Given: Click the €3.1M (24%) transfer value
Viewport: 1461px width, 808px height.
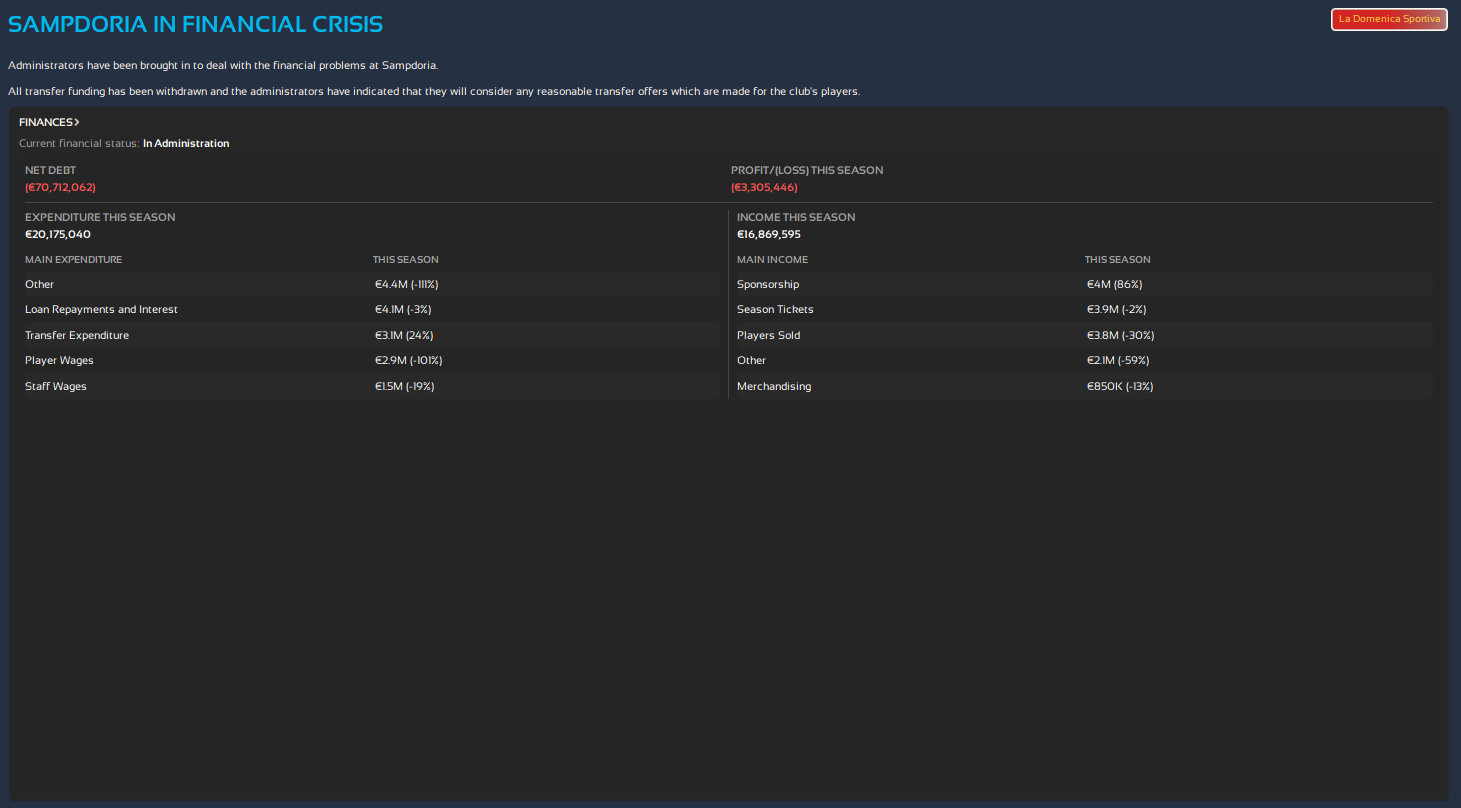Looking at the screenshot, I should click(x=404, y=335).
